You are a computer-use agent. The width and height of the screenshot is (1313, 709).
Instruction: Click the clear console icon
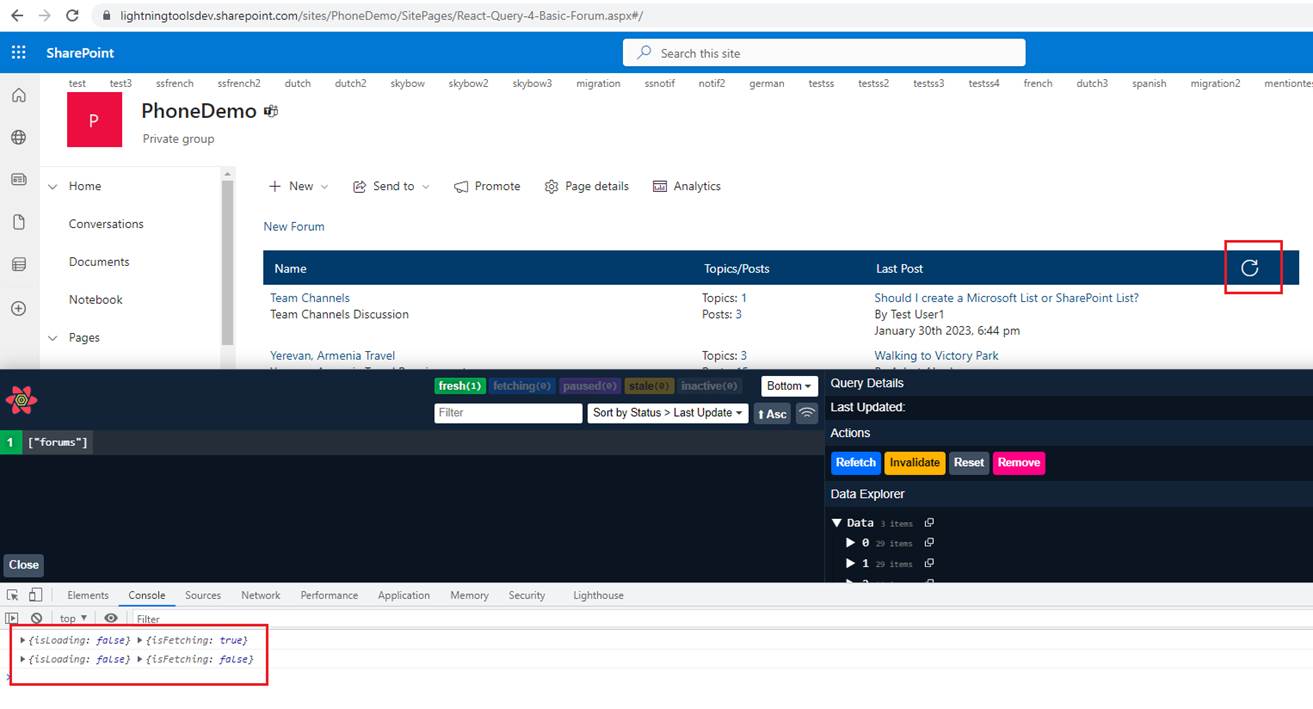(37, 619)
